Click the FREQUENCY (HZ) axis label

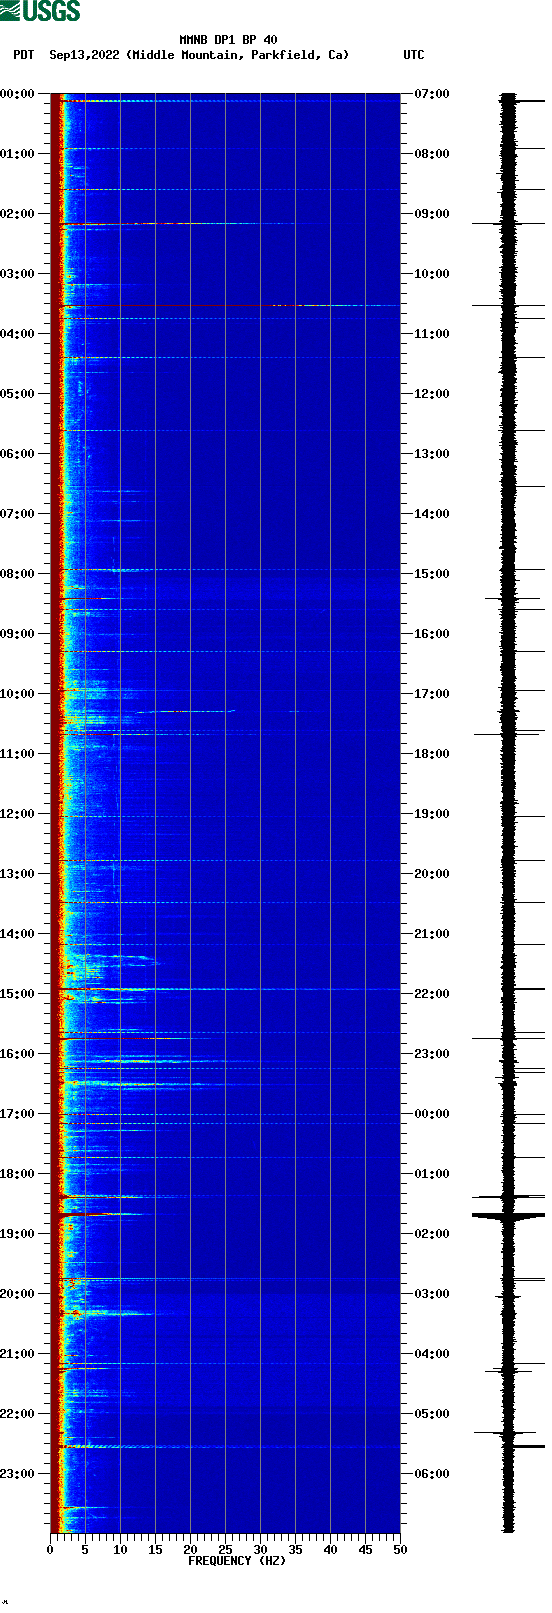click(237, 1560)
